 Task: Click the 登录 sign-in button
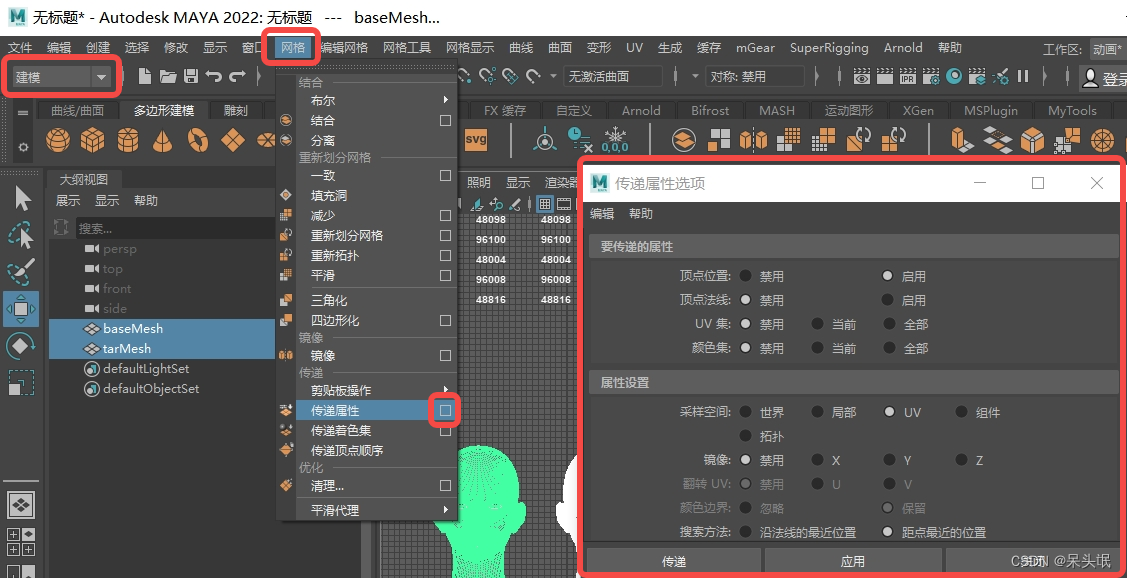click(x=1104, y=78)
